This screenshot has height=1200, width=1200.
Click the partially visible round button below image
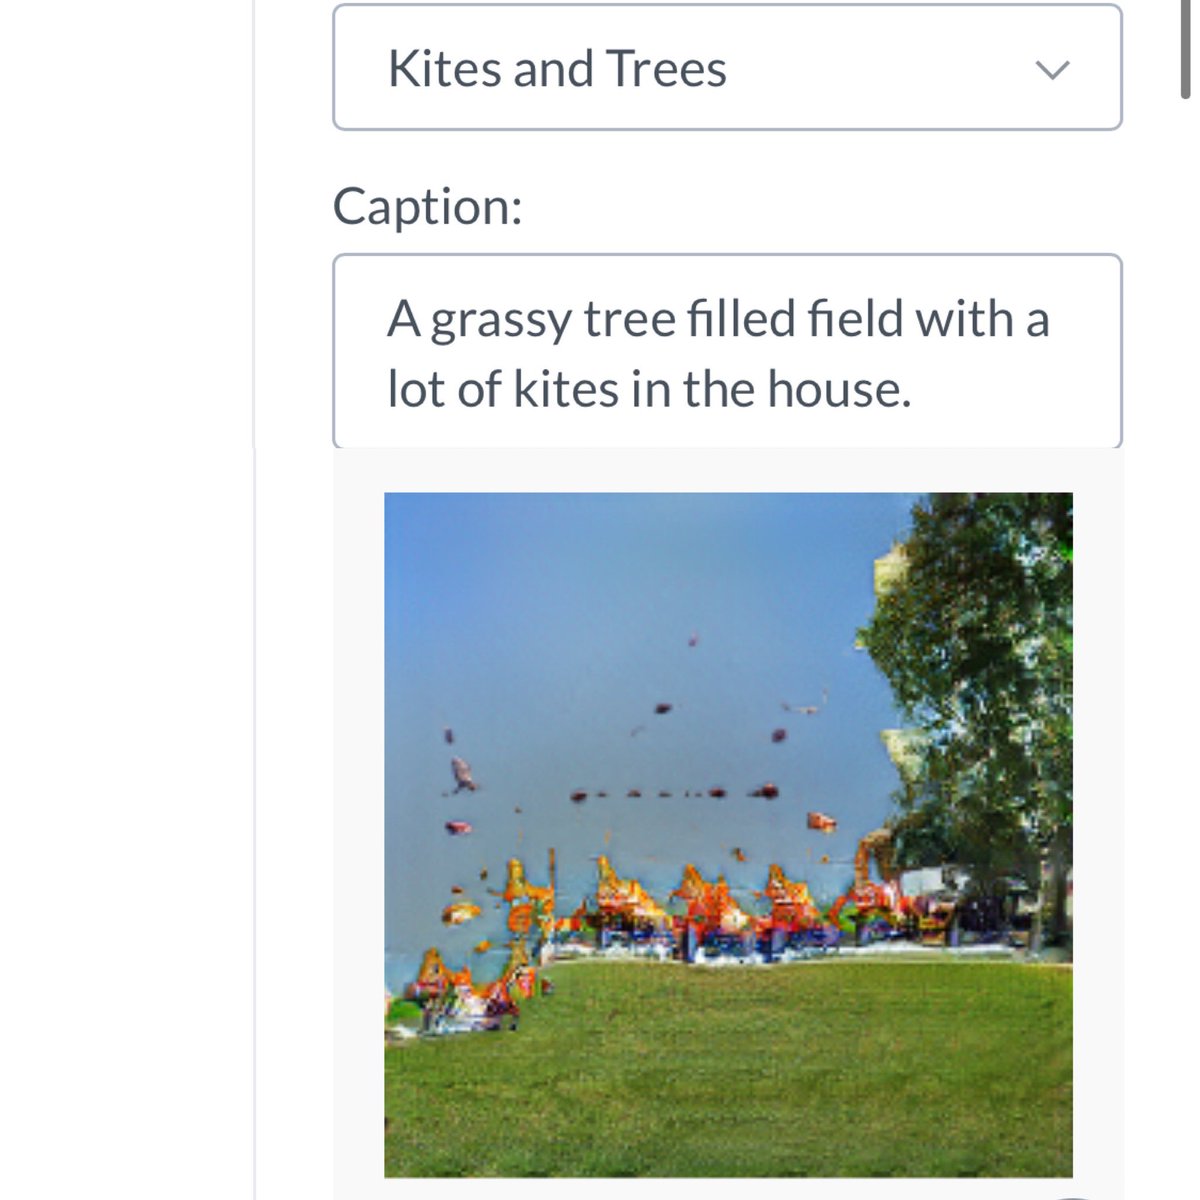pyautogui.click(x=1072, y=1196)
